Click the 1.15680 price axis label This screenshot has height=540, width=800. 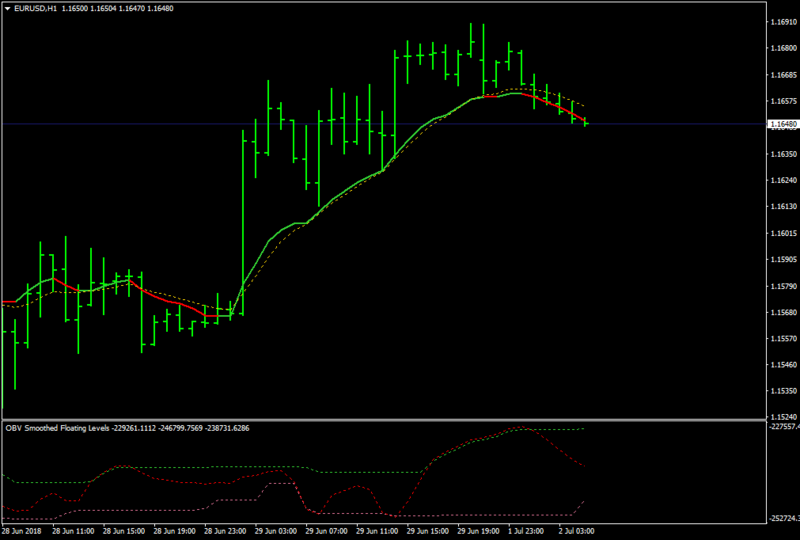784,312
